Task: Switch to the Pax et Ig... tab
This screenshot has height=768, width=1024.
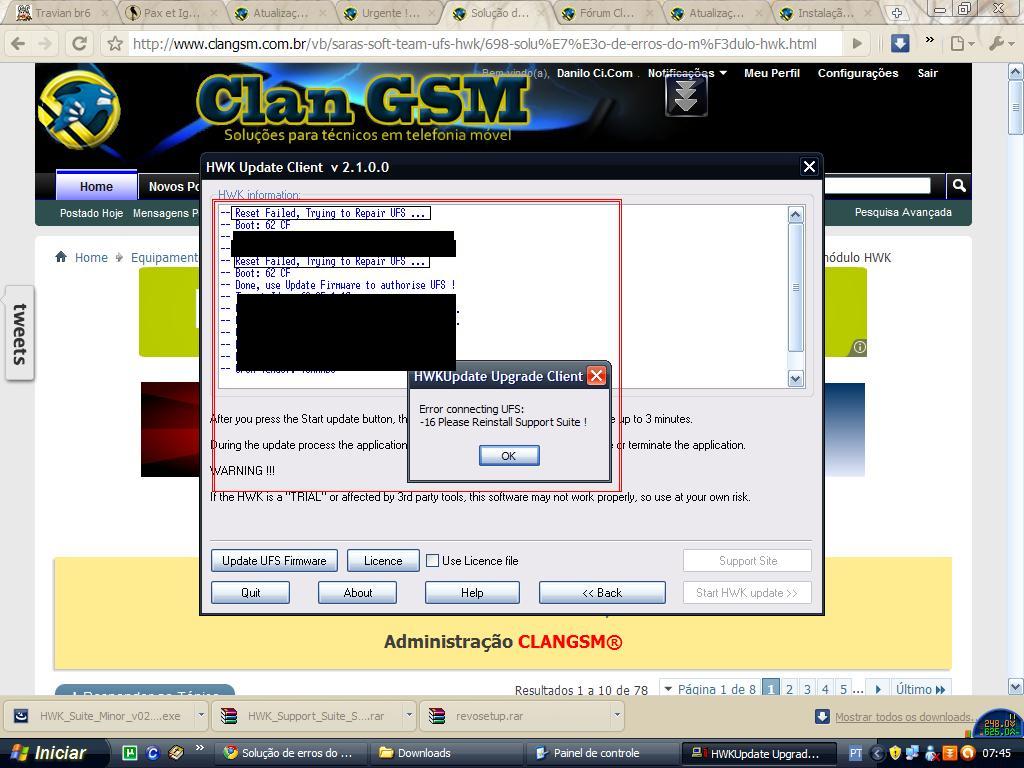Action: 170,12
